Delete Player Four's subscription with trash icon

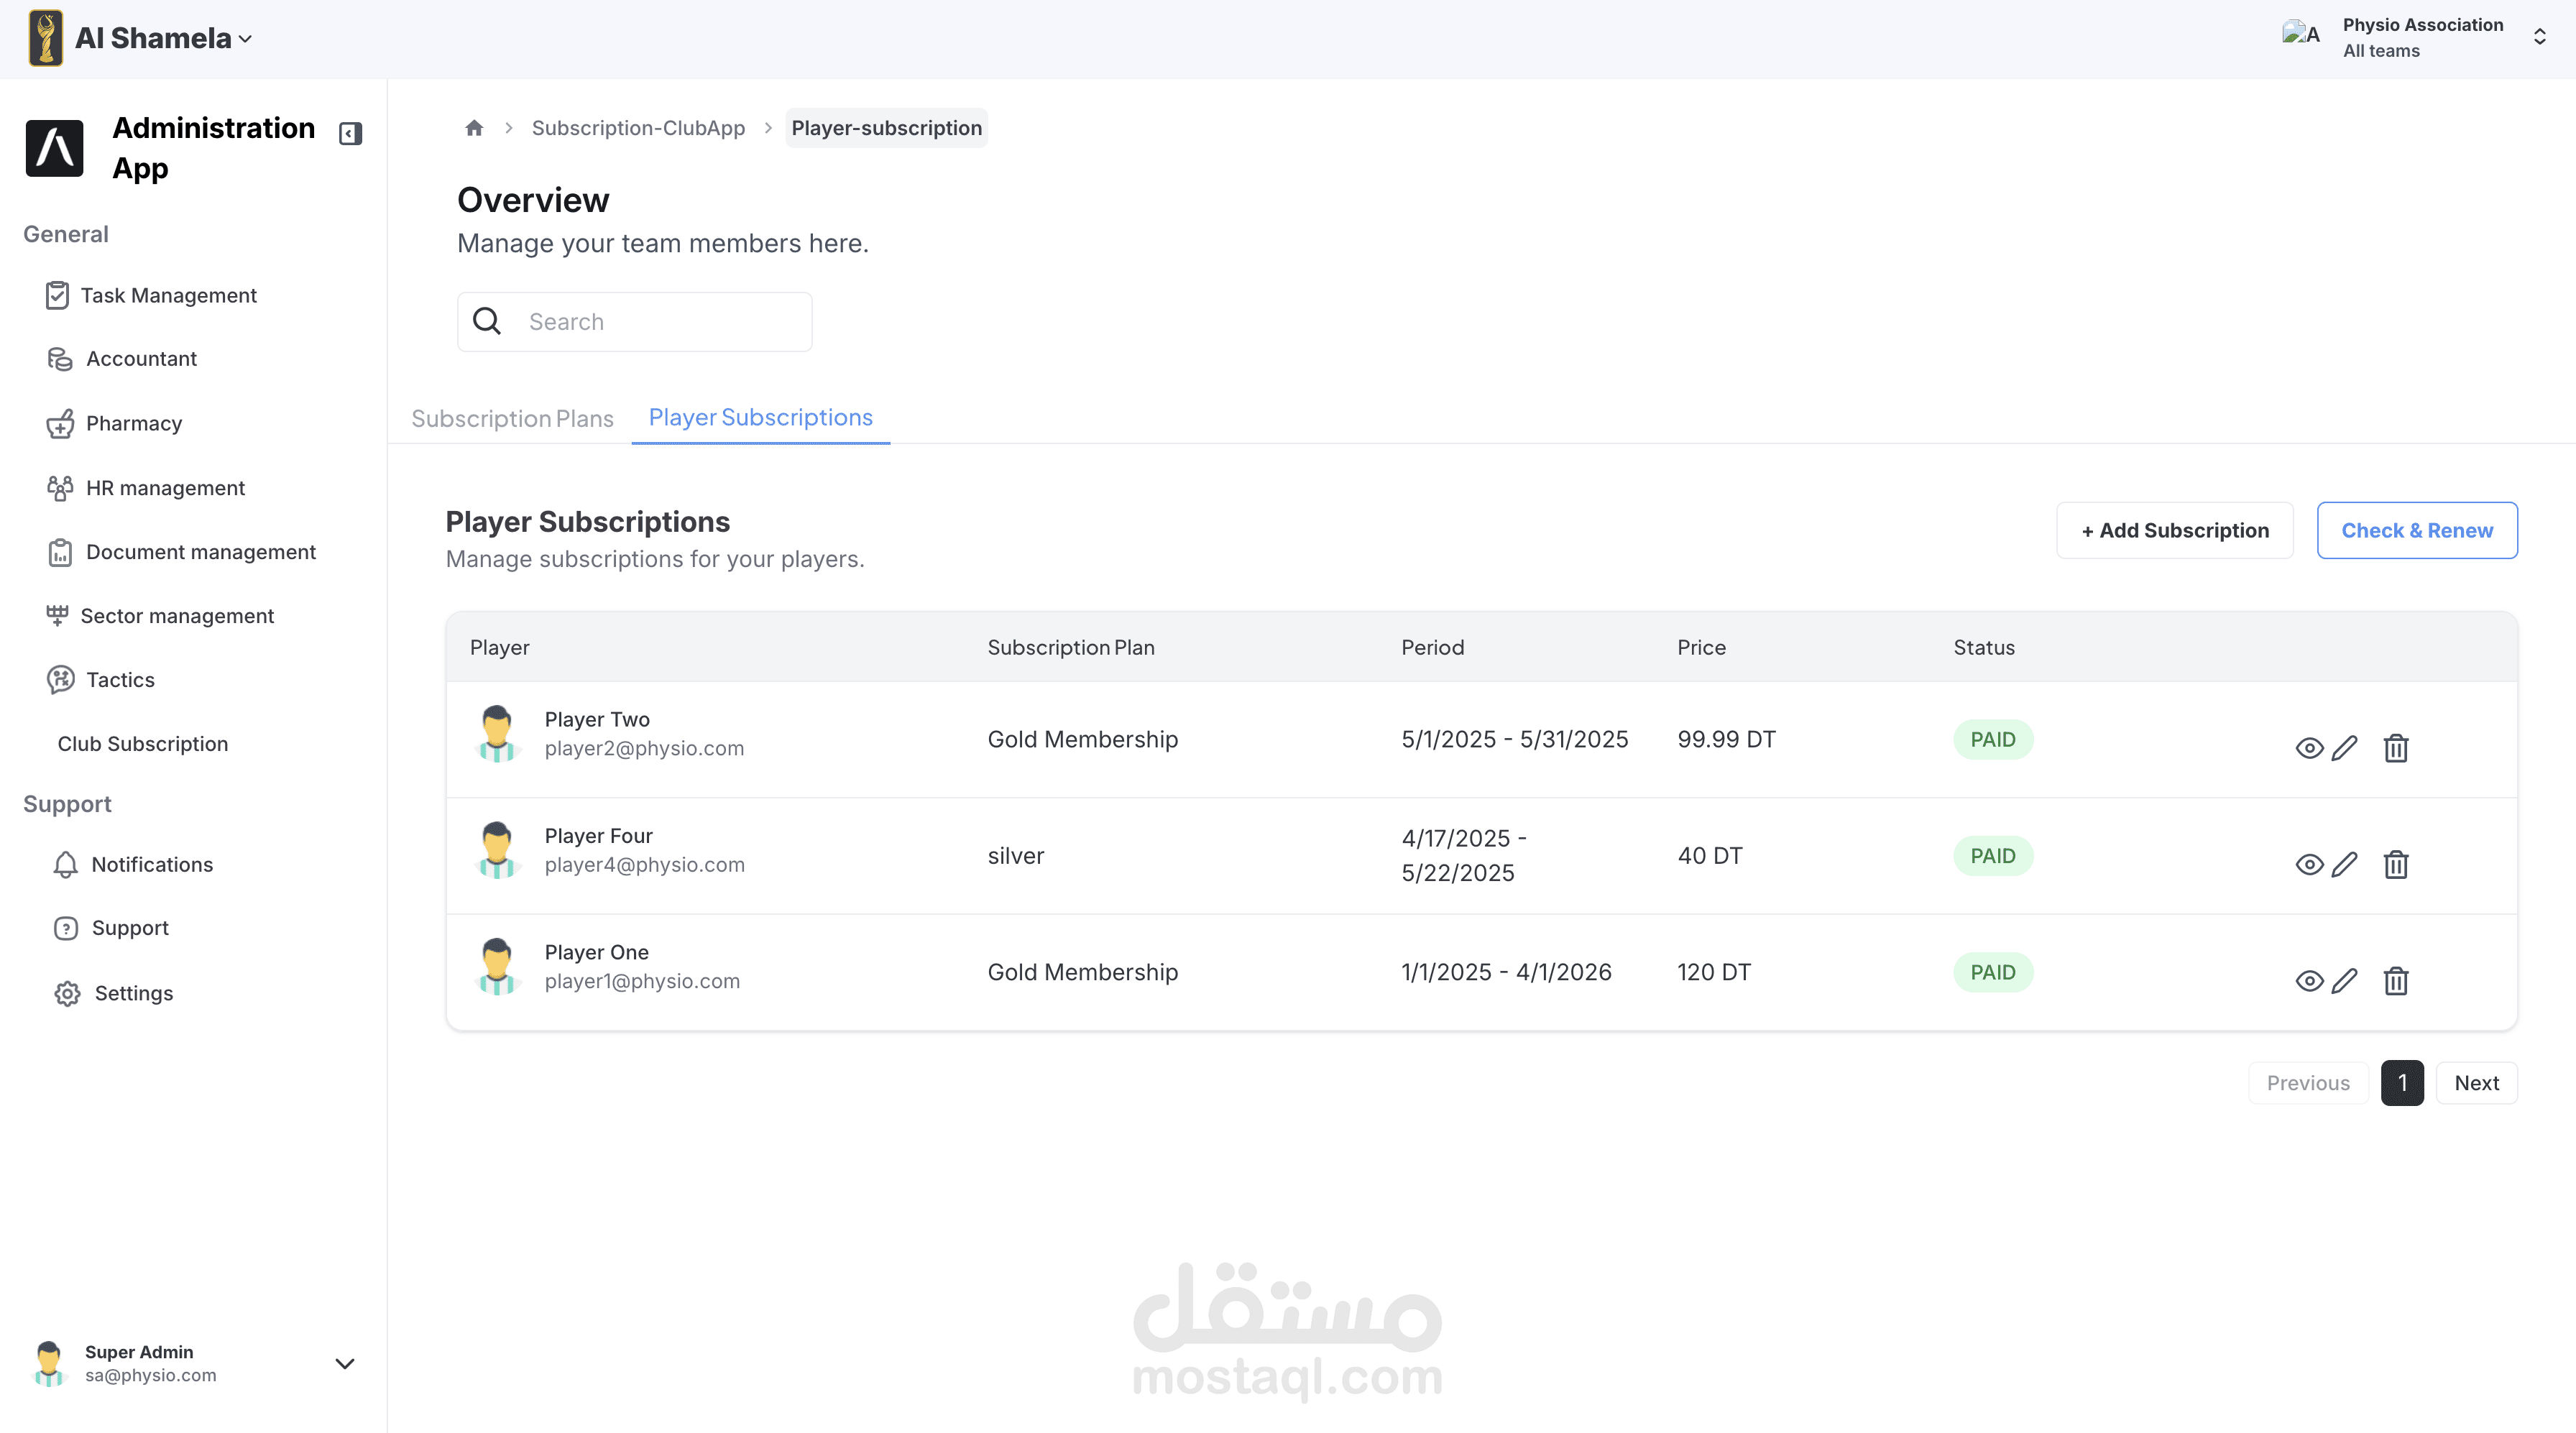point(2395,864)
